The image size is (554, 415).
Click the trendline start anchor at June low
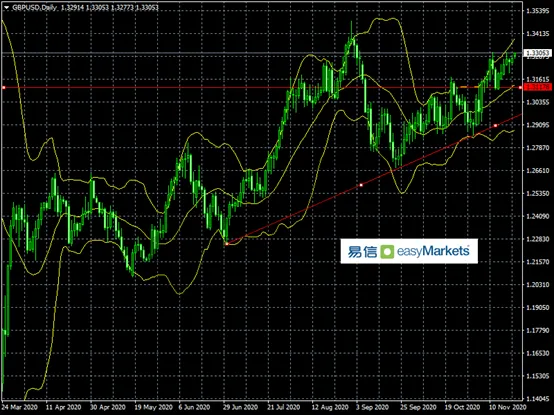(x=227, y=244)
